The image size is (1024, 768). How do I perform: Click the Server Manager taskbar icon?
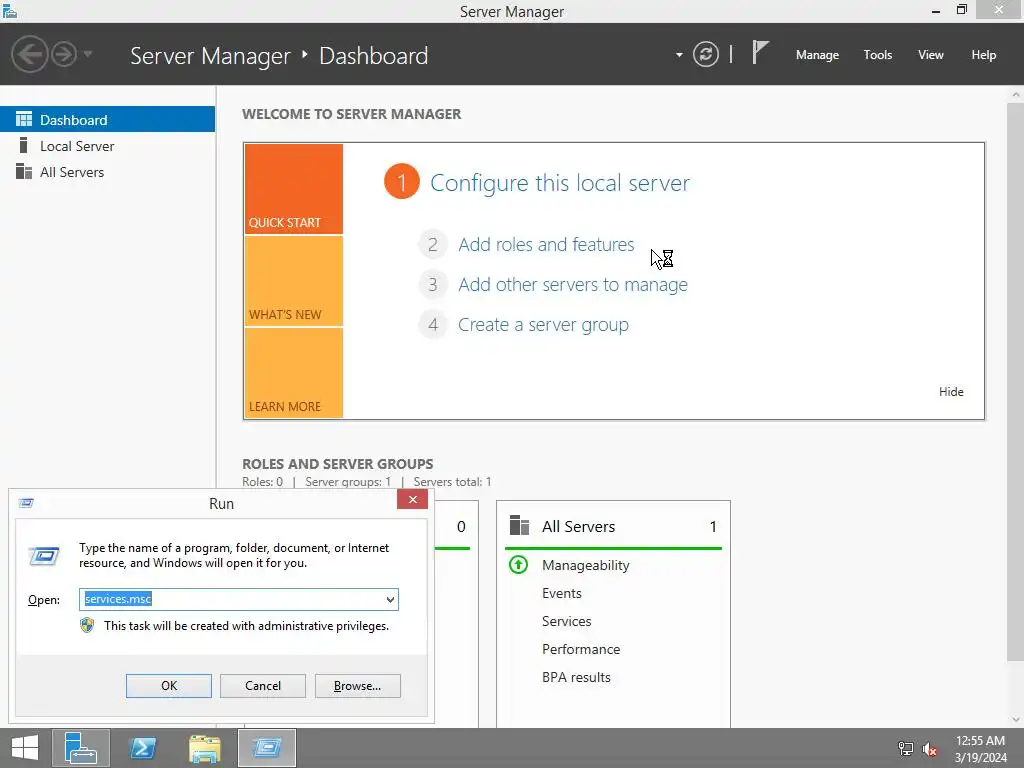point(81,748)
